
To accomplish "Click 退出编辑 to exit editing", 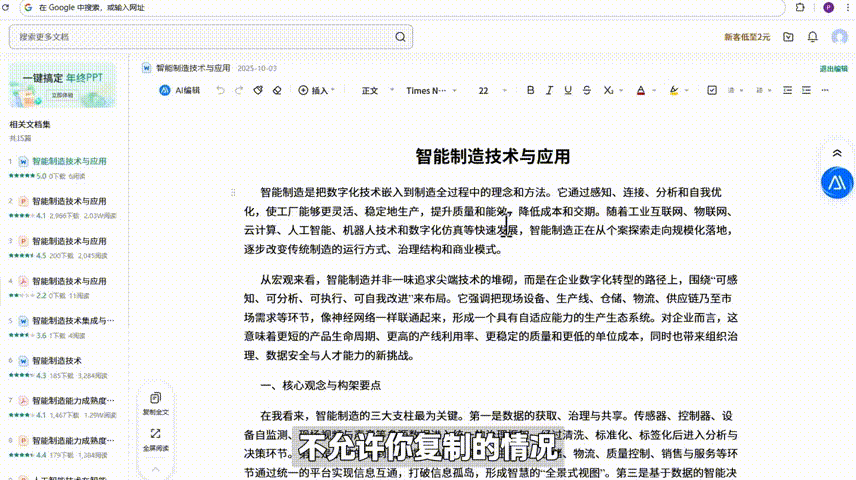I will (x=832, y=69).
